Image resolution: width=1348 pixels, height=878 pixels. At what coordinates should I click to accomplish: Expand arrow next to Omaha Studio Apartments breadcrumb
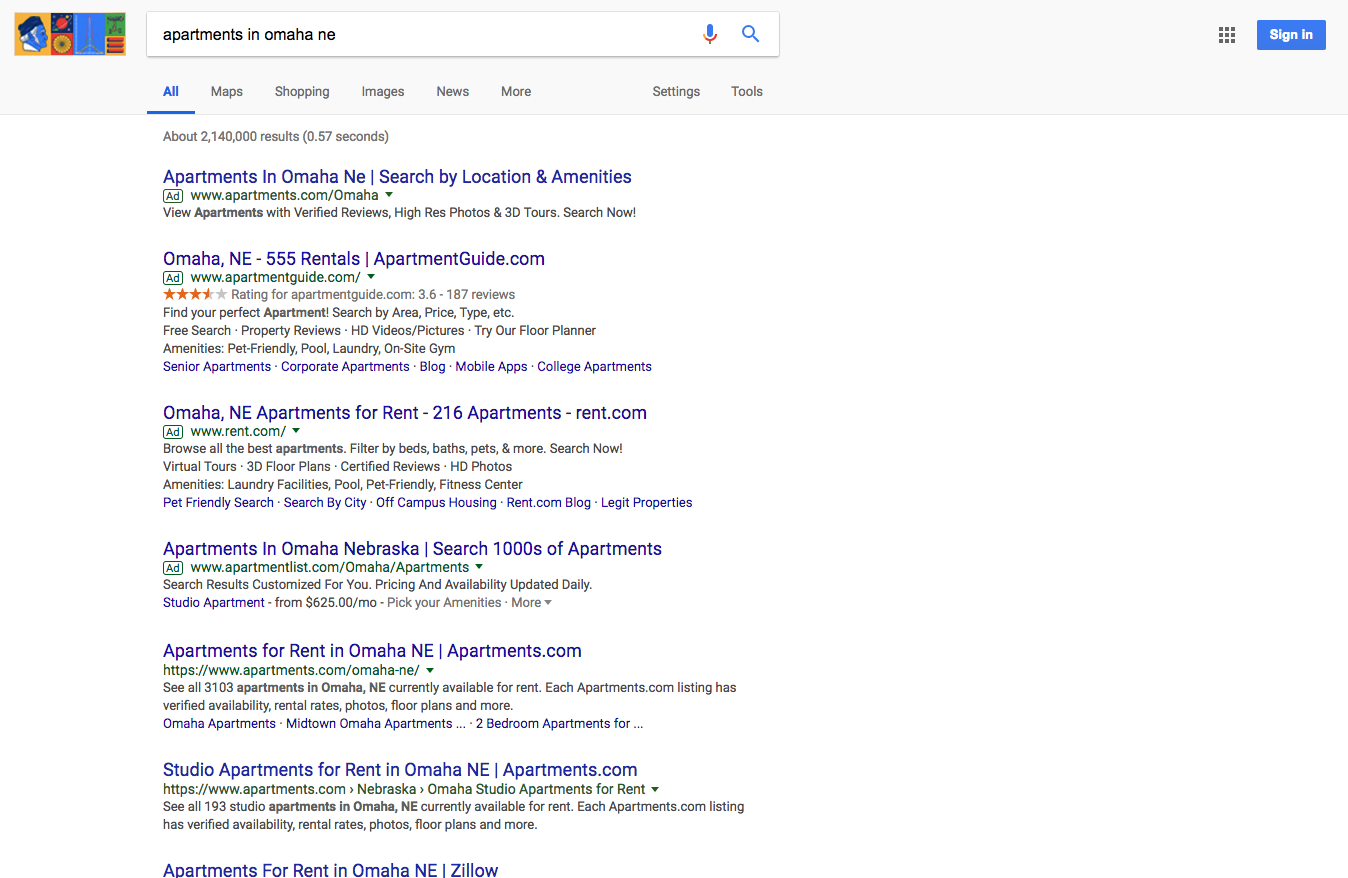[655, 789]
